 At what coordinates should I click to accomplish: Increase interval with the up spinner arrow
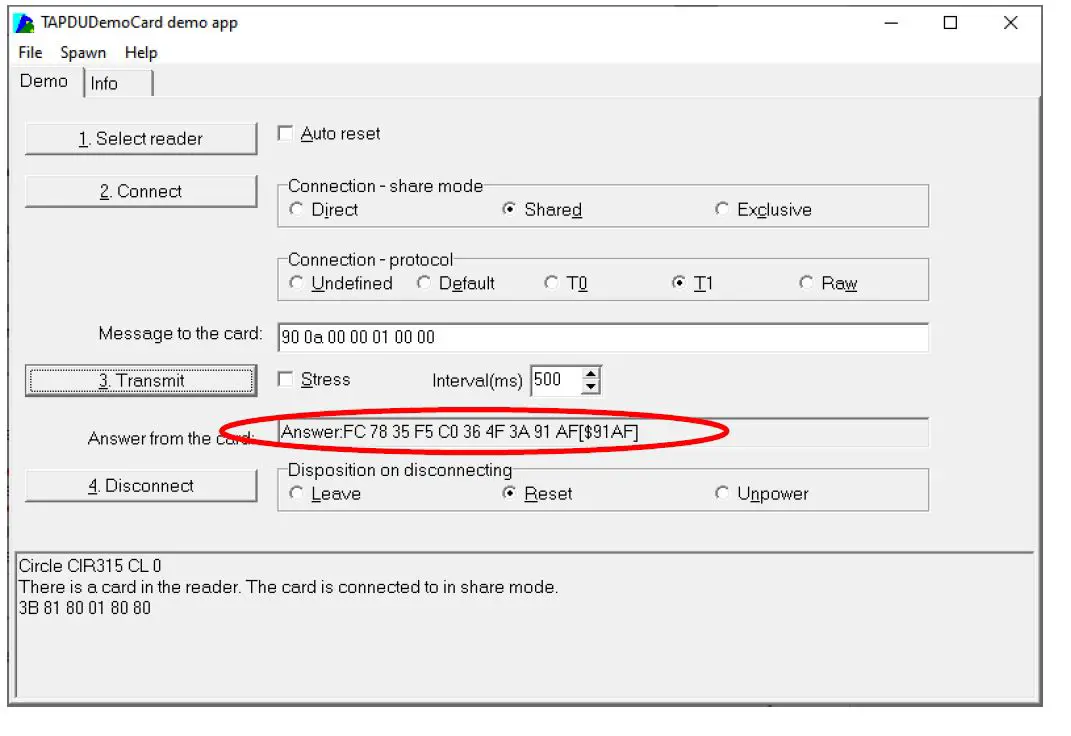[x=591, y=373]
